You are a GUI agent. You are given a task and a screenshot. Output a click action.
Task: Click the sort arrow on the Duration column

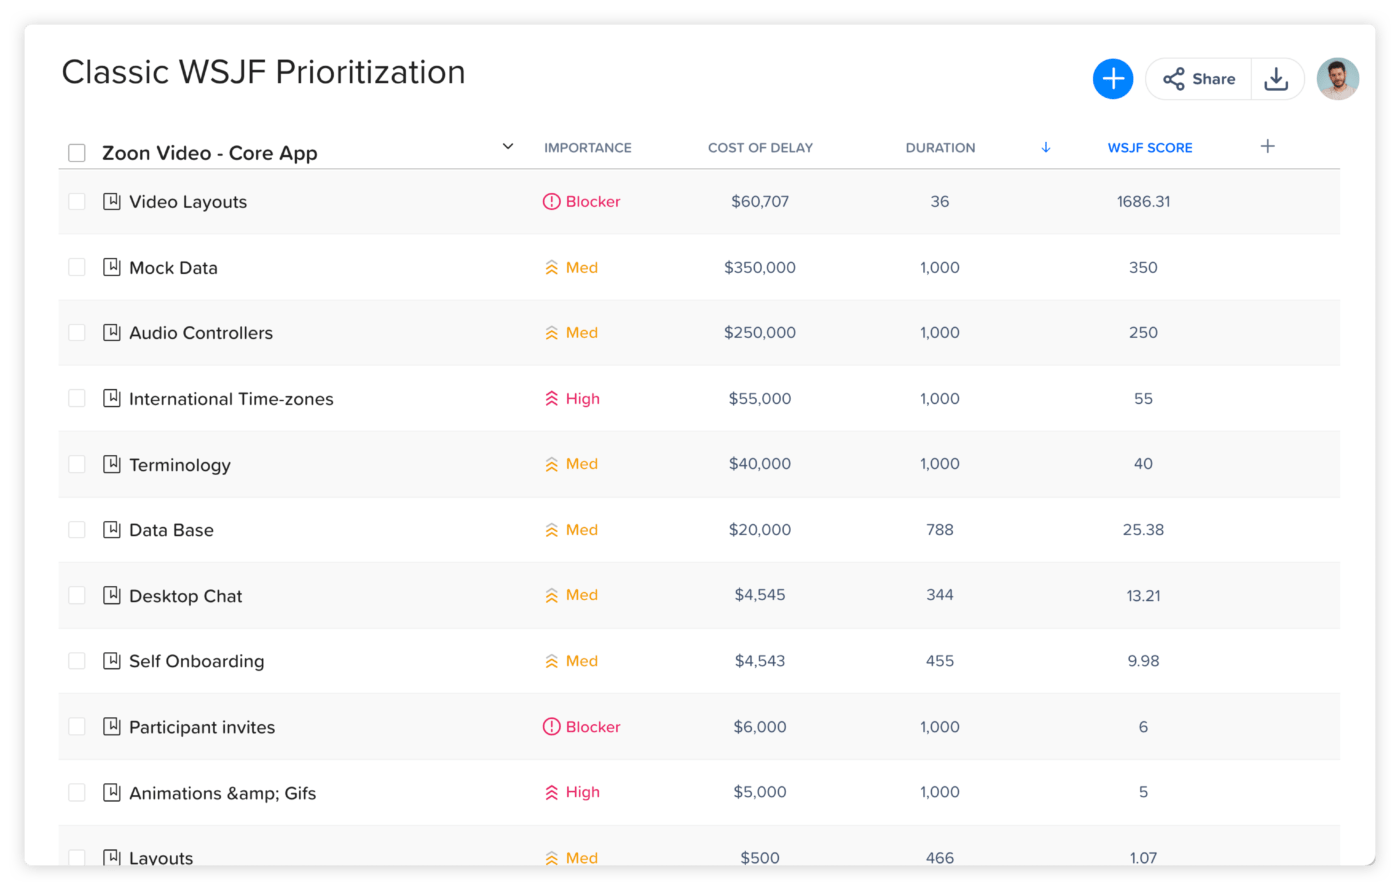(1046, 147)
